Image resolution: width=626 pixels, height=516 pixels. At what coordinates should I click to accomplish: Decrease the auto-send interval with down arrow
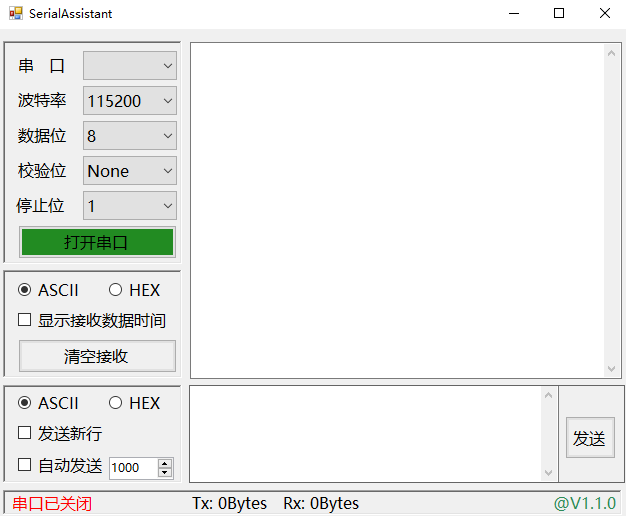click(165, 472)
